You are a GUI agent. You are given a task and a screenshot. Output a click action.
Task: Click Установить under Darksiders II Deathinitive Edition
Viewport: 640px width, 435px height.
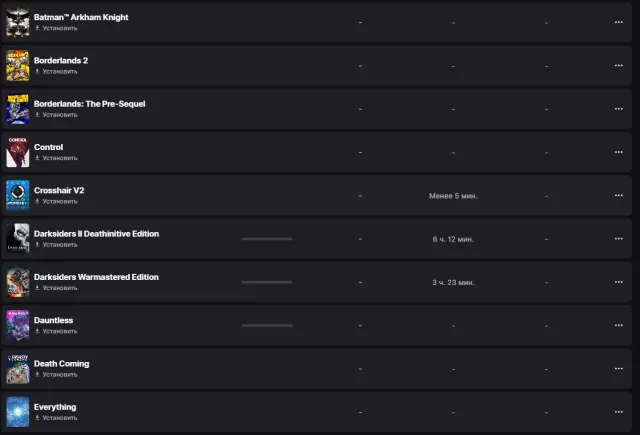coord(56,244)
